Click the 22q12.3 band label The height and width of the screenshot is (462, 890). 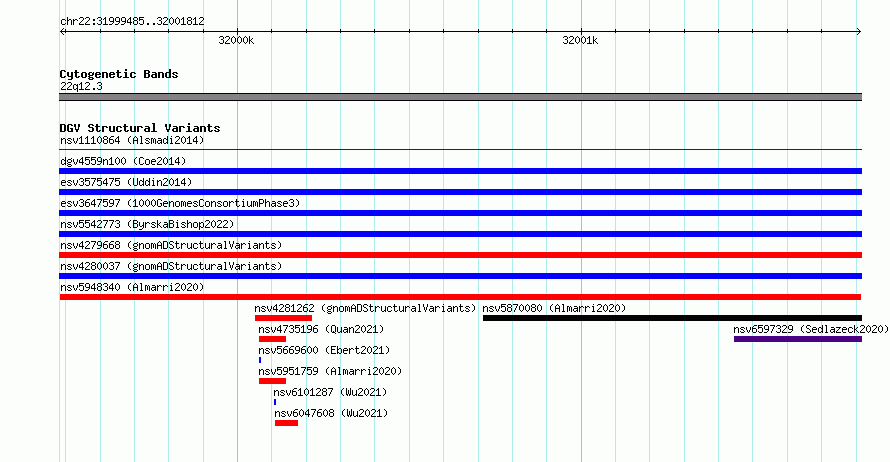click(81, 86)
